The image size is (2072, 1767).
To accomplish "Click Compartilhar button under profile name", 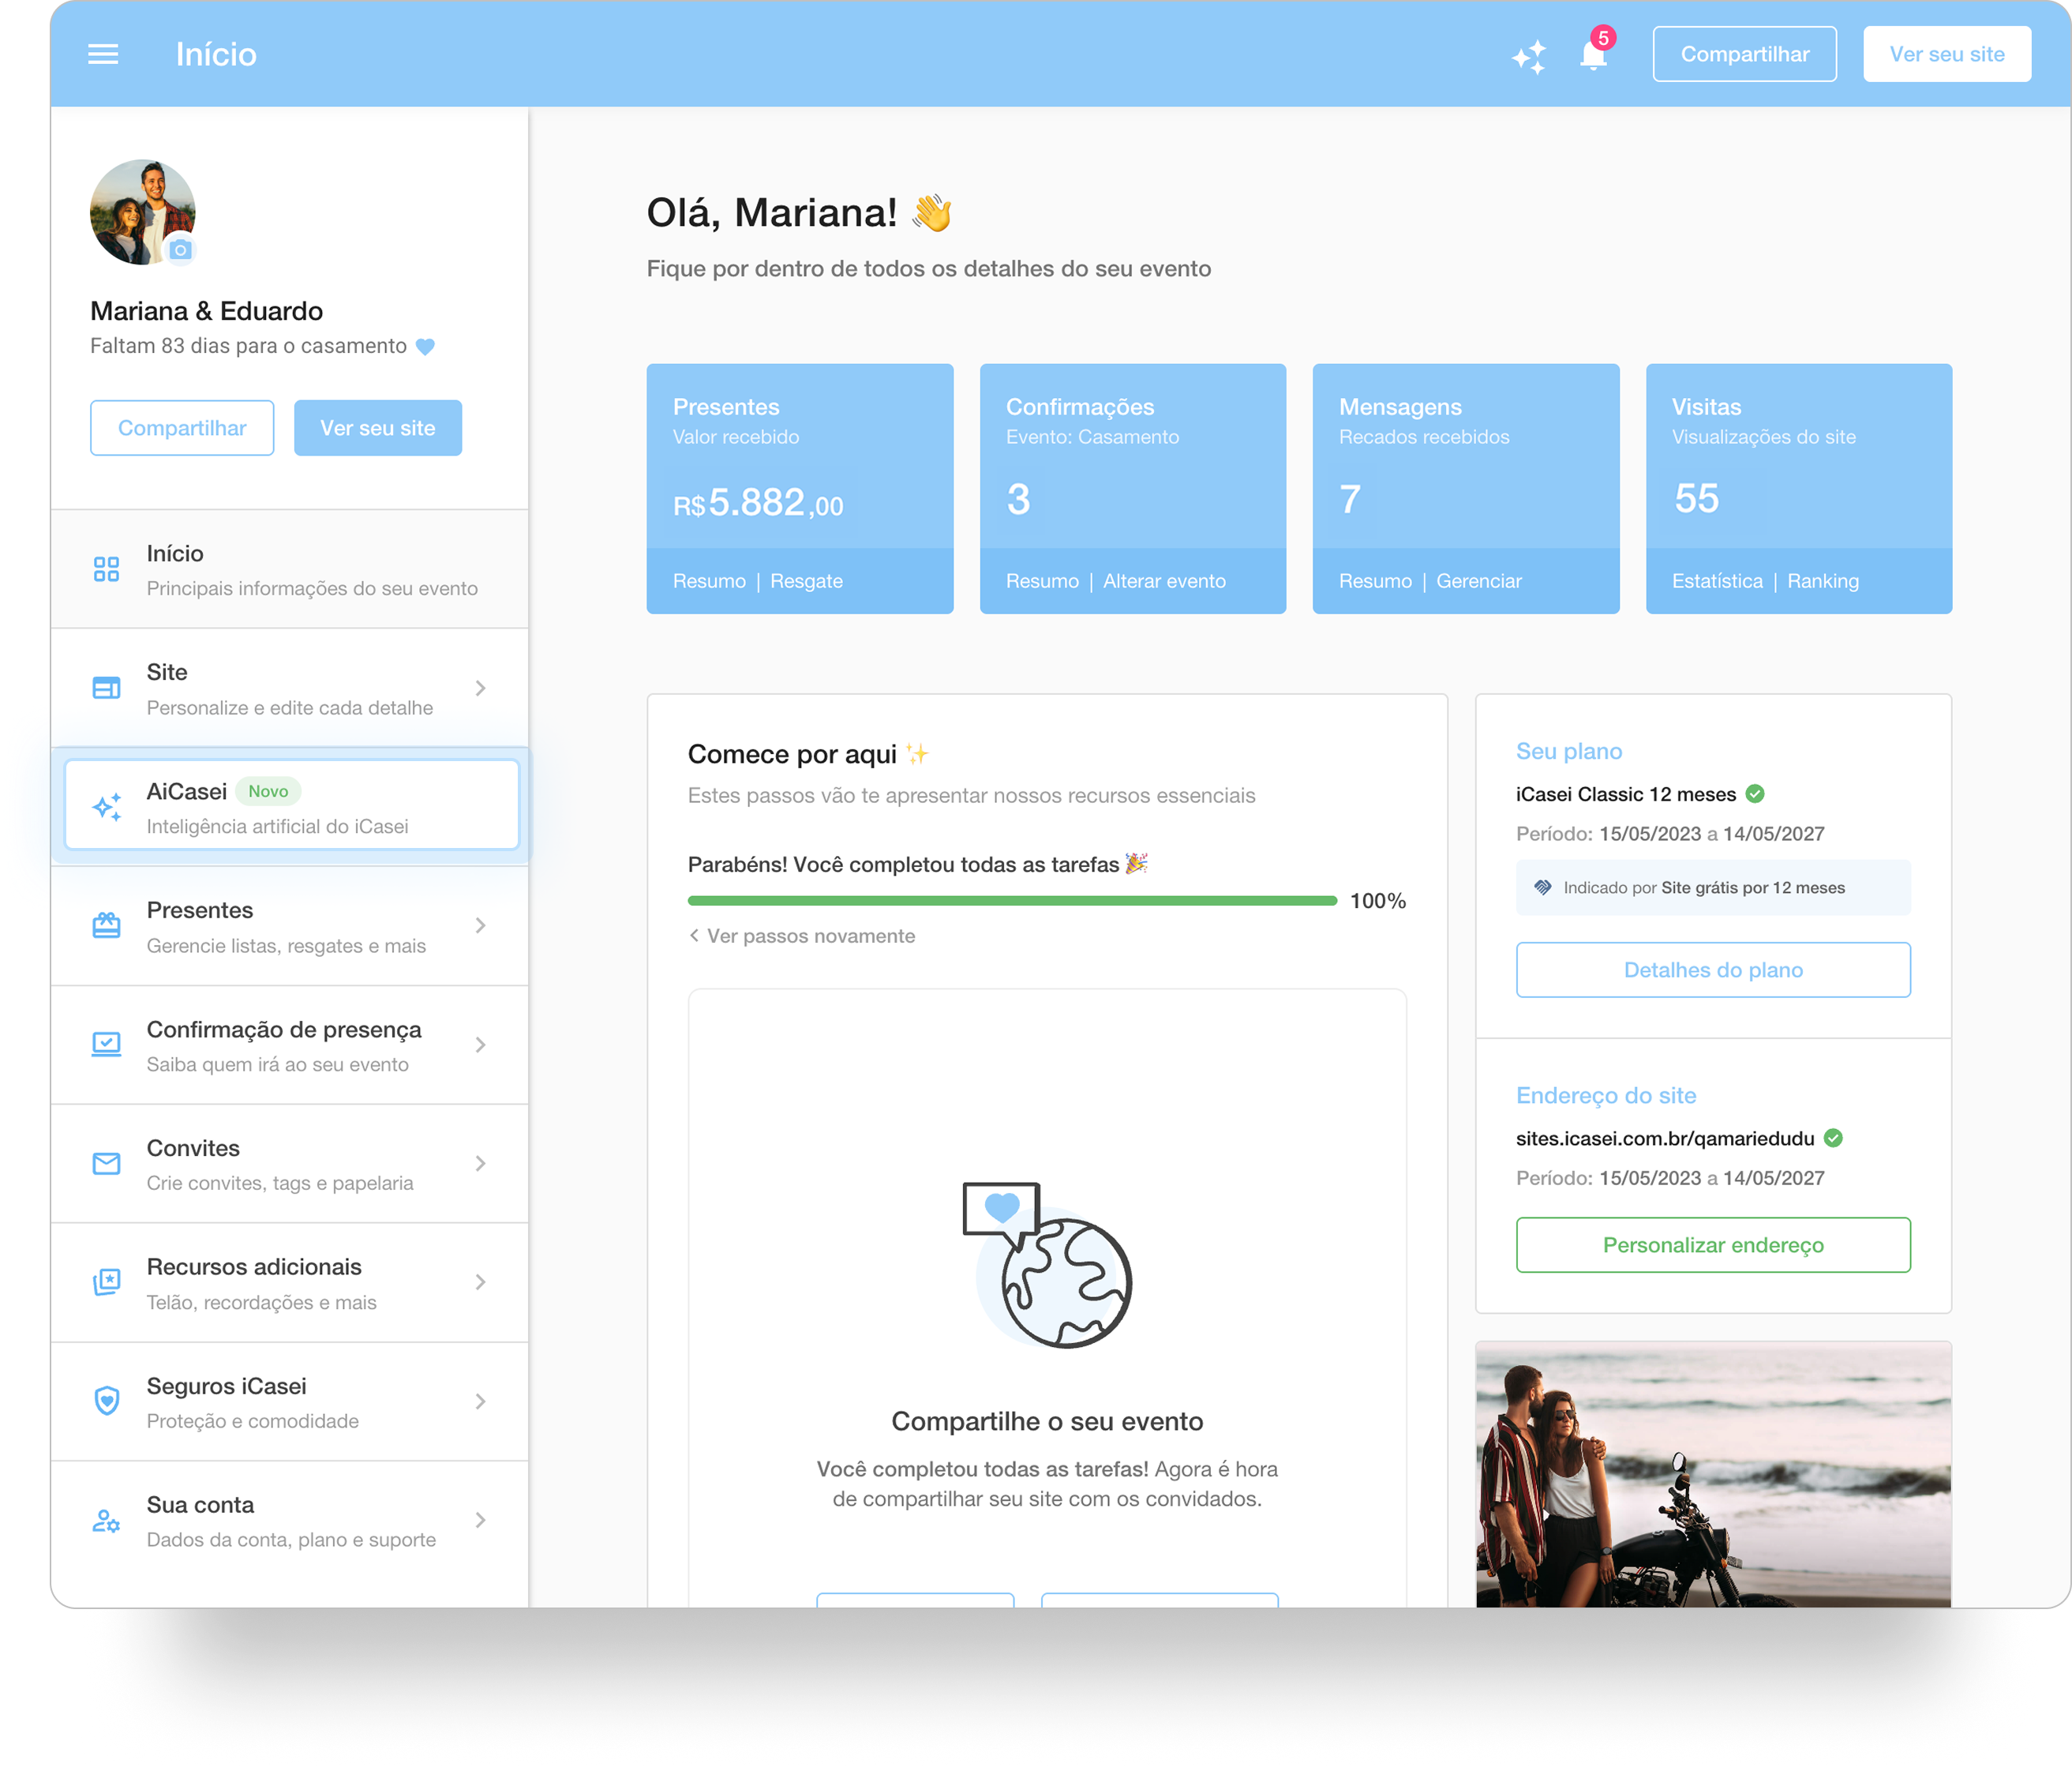I will (182, 428).
